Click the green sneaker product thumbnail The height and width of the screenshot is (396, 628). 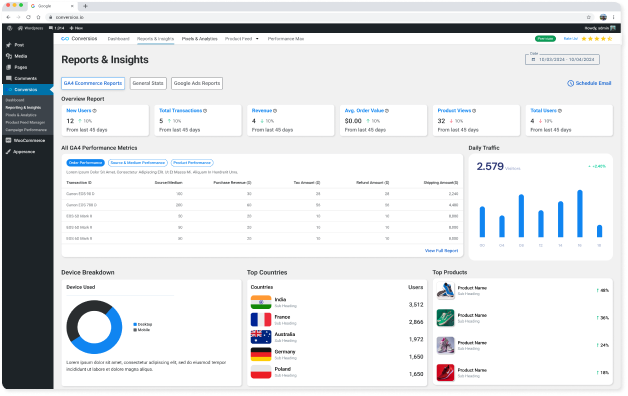click(445, 318)
